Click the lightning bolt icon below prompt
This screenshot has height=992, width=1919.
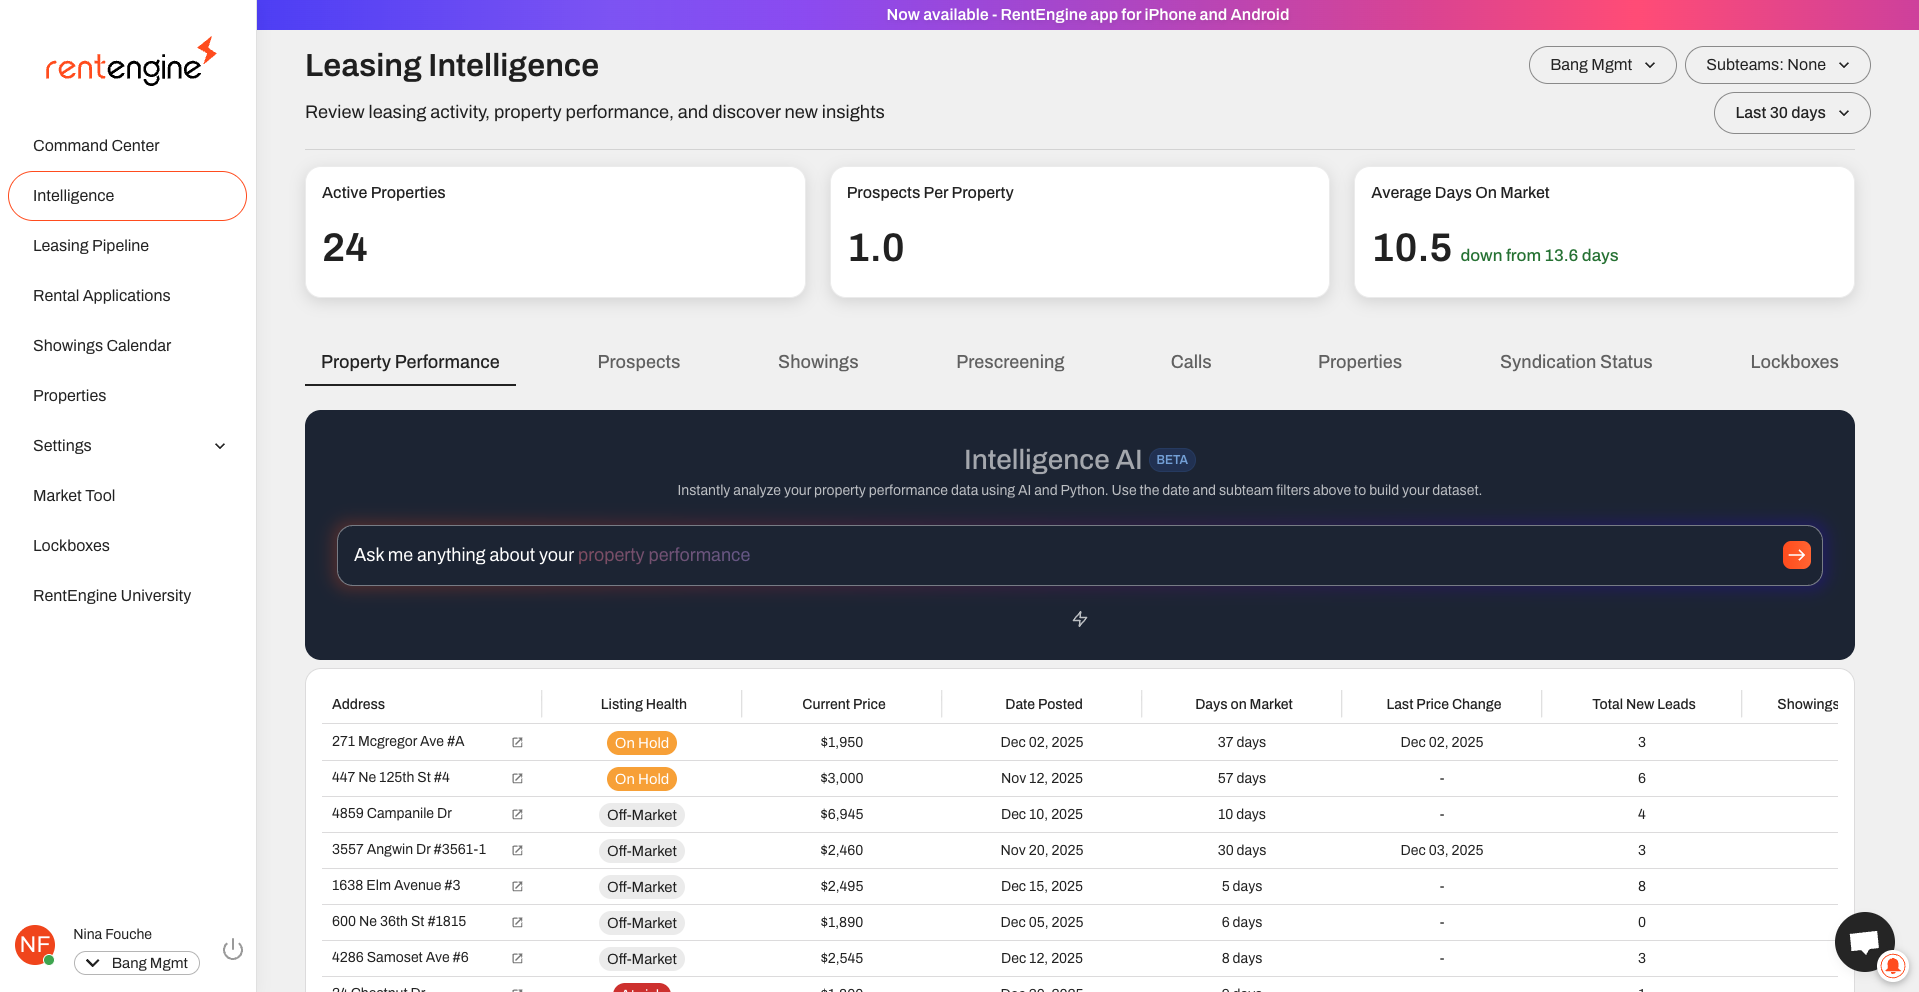pos(1080,619)
